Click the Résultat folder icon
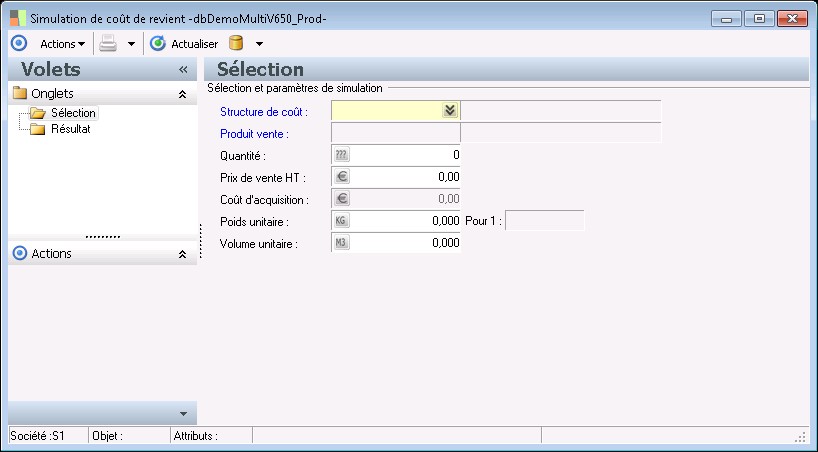 point(38,129)
